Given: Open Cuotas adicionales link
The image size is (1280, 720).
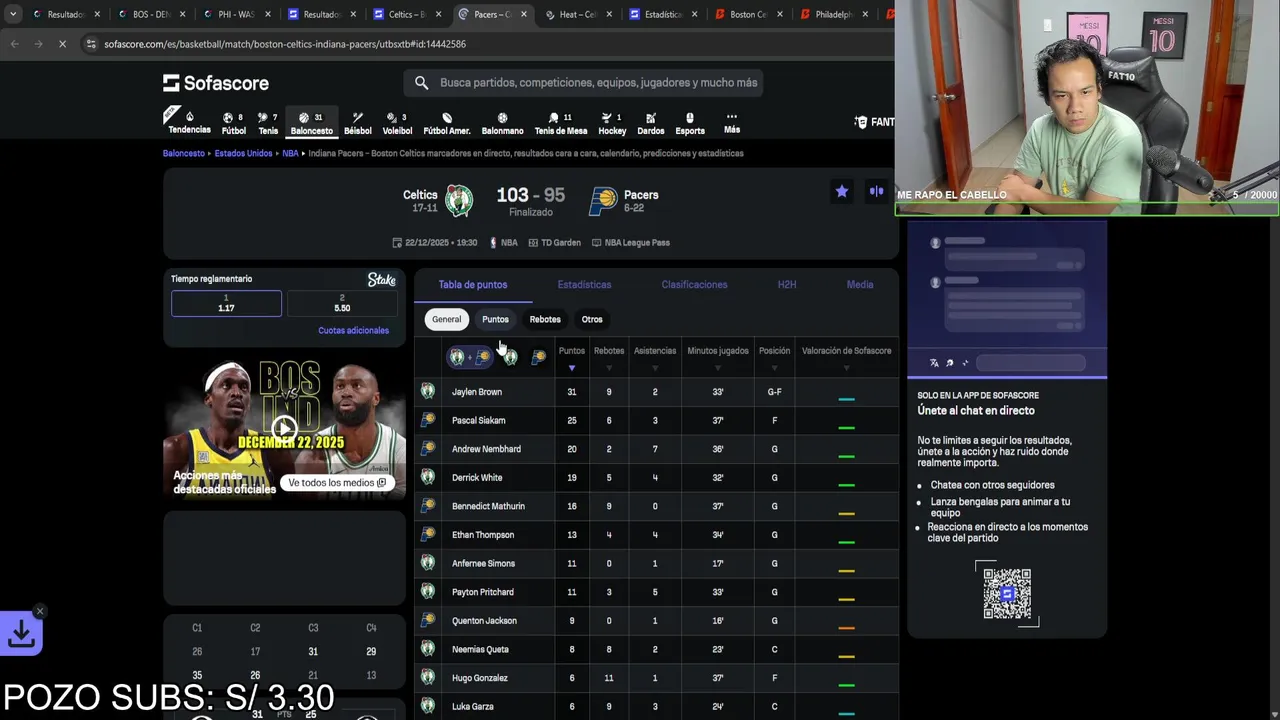Looking at the screenshot, I should tap(353, 331).
